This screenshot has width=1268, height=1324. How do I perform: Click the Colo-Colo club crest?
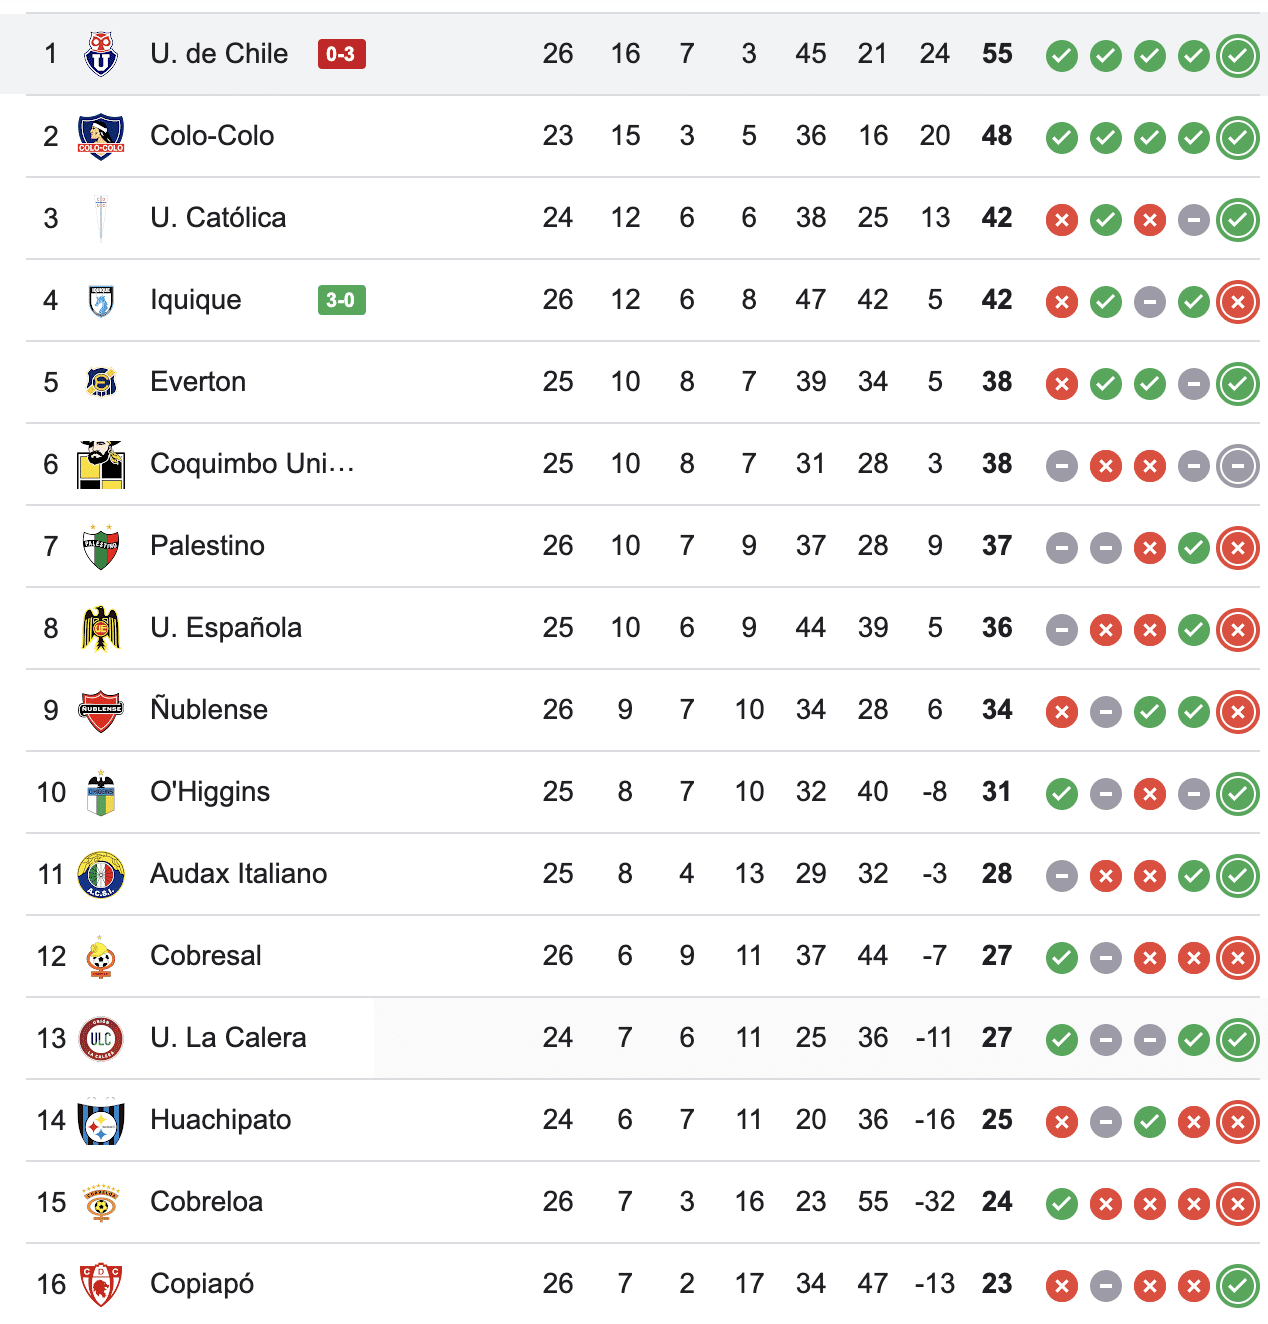pos(101,136)
